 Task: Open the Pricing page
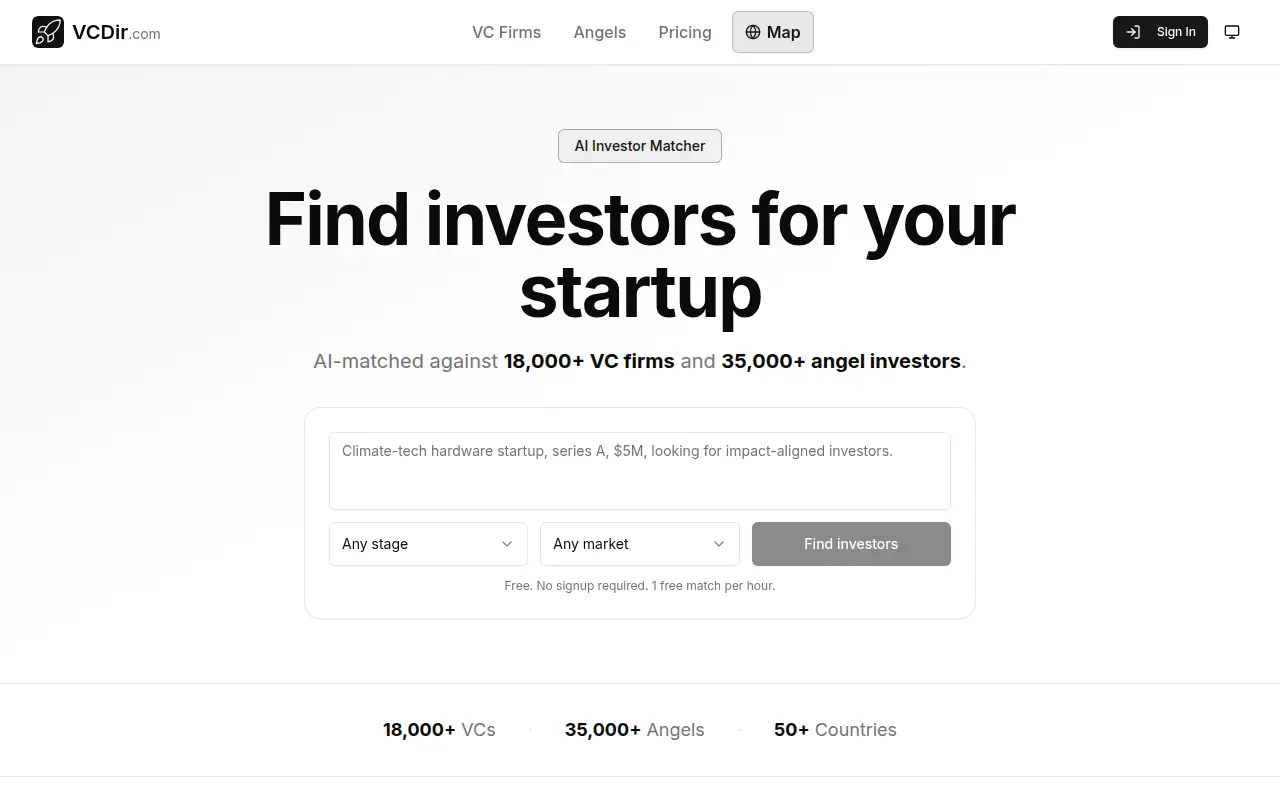coord(685,32)
